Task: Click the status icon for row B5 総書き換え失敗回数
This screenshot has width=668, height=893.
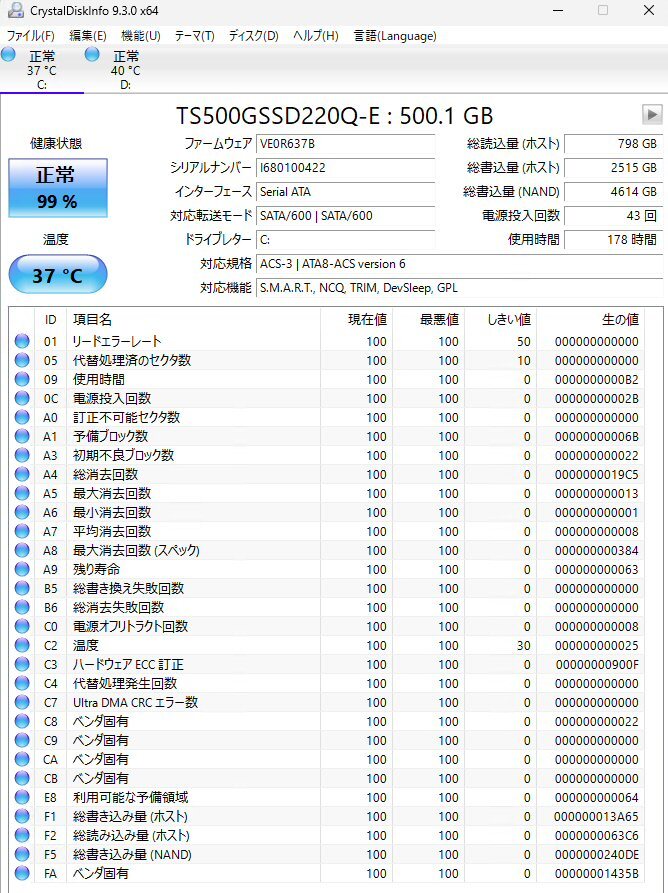Action: [x=22, y=588]
